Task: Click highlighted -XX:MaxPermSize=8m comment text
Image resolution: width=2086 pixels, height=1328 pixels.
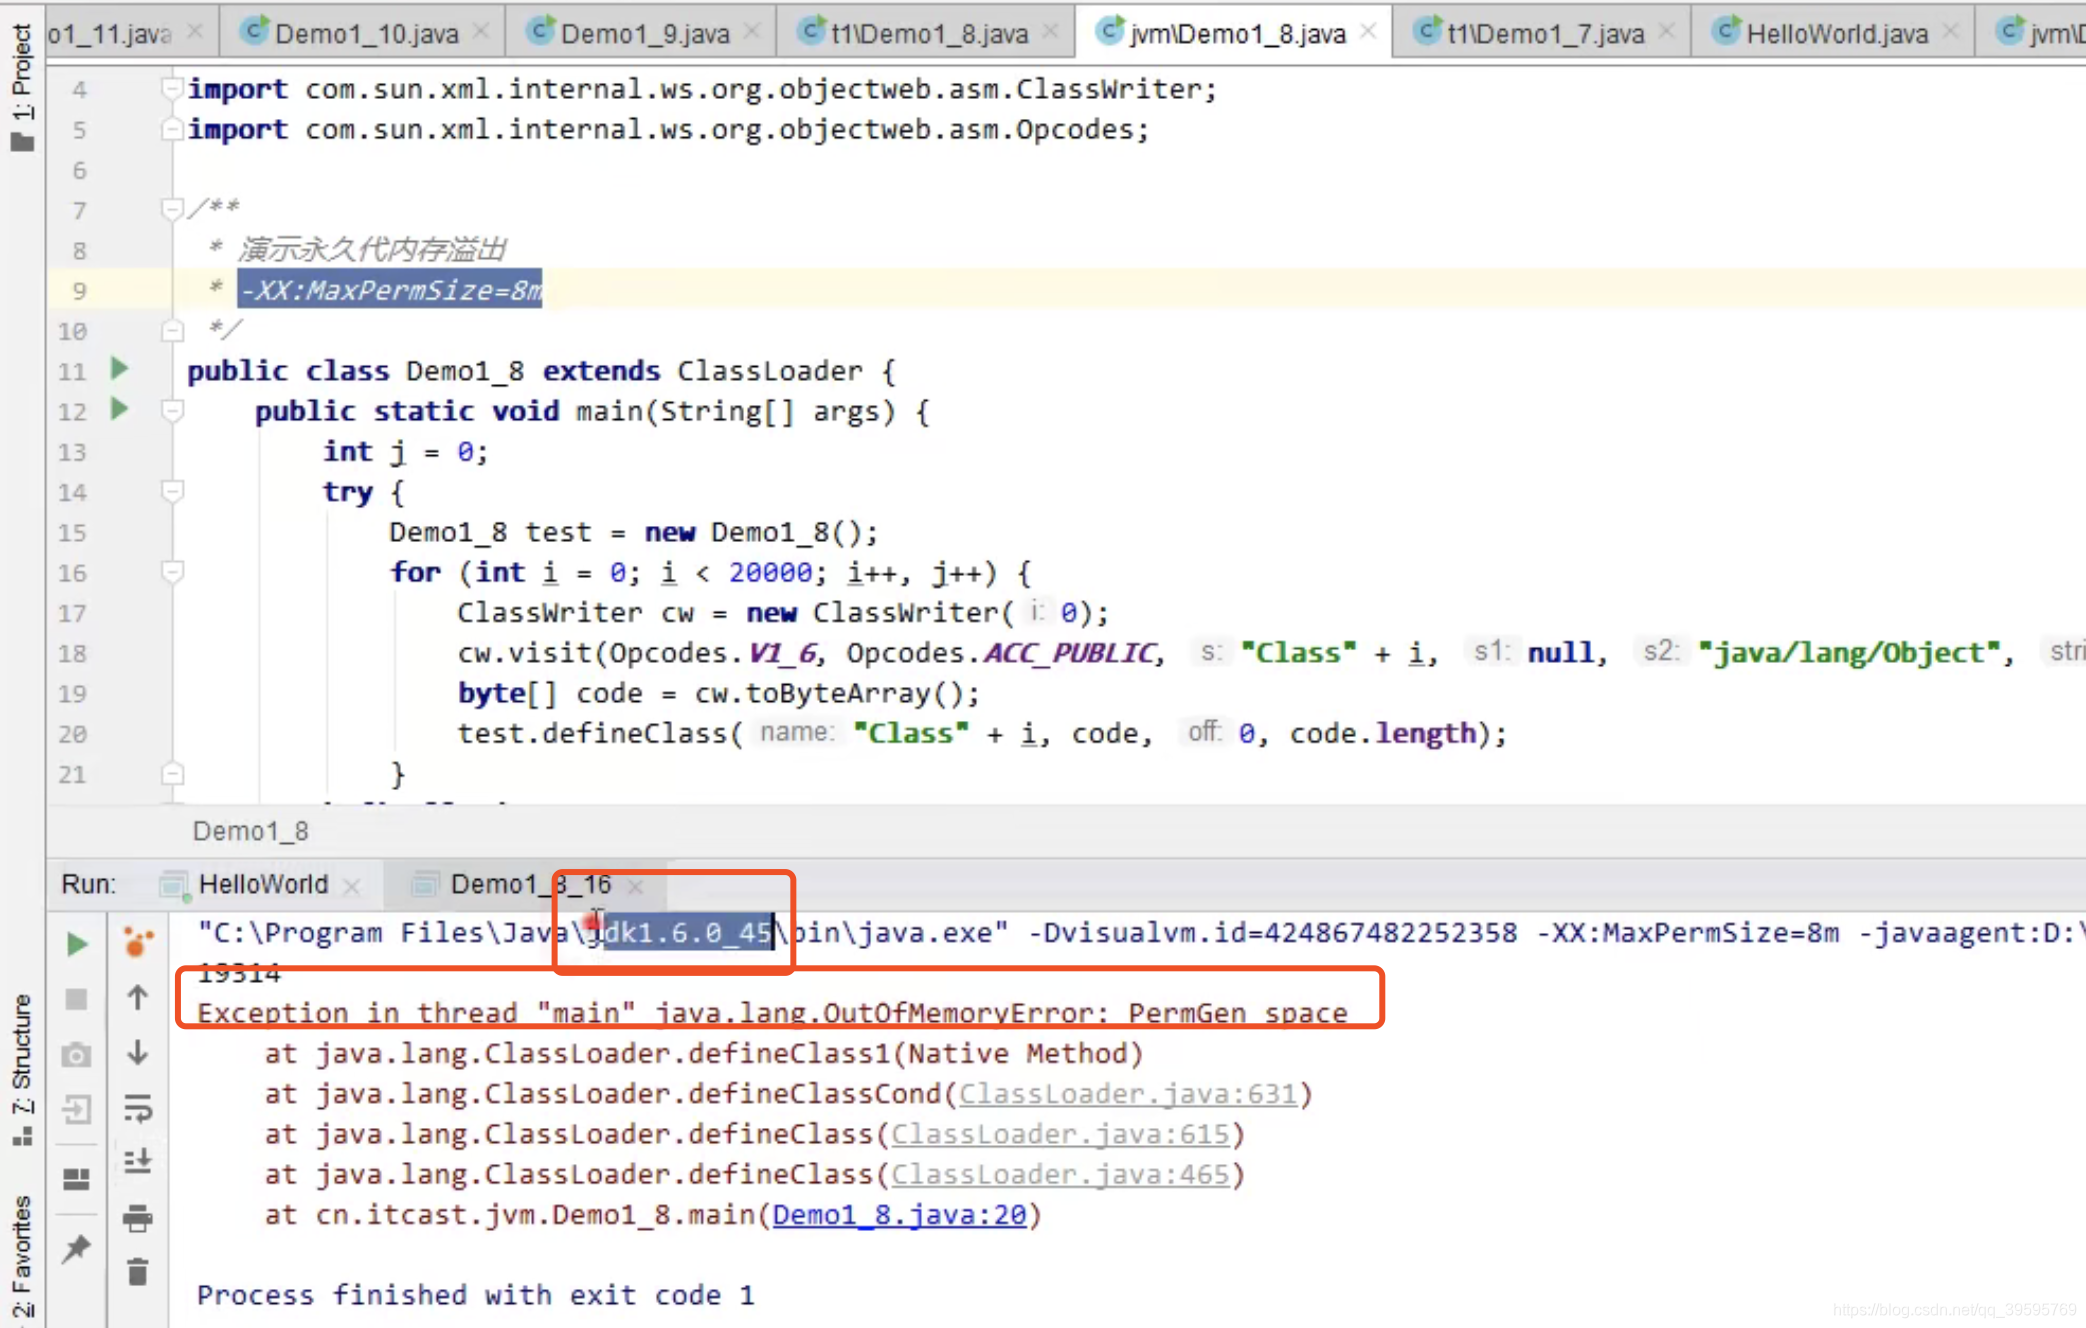Action: click(x=390, y=290)
